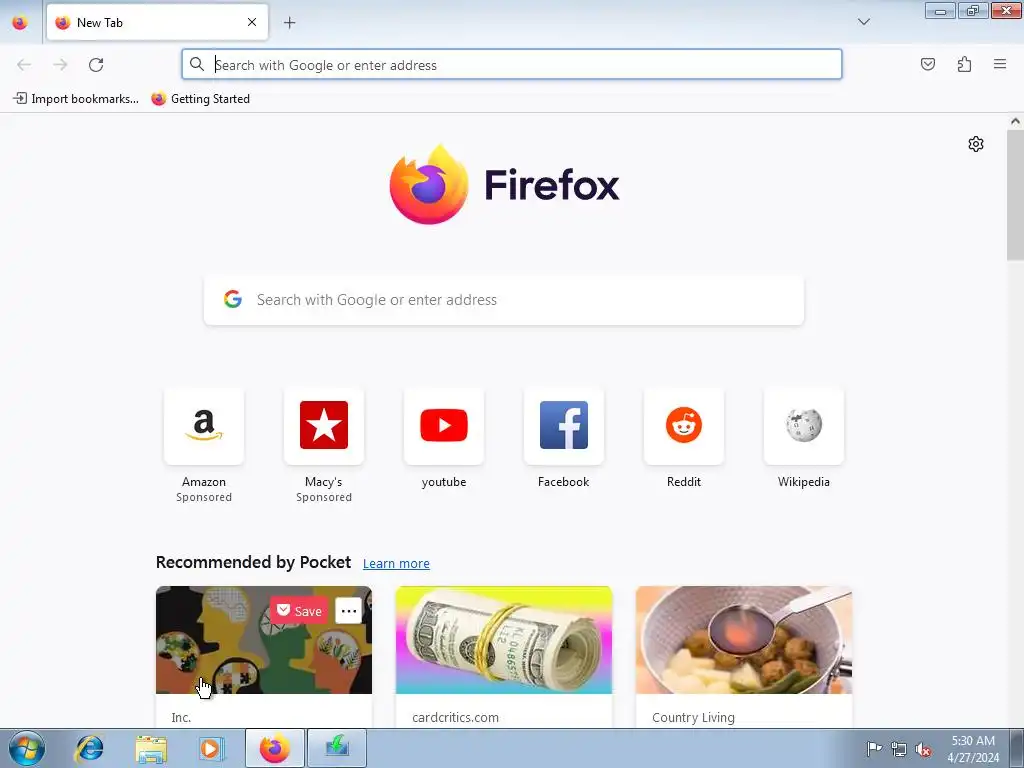Click search magnifier icon in address bar
Screen dimensions: 1024x768
click(x=197, y=64)
